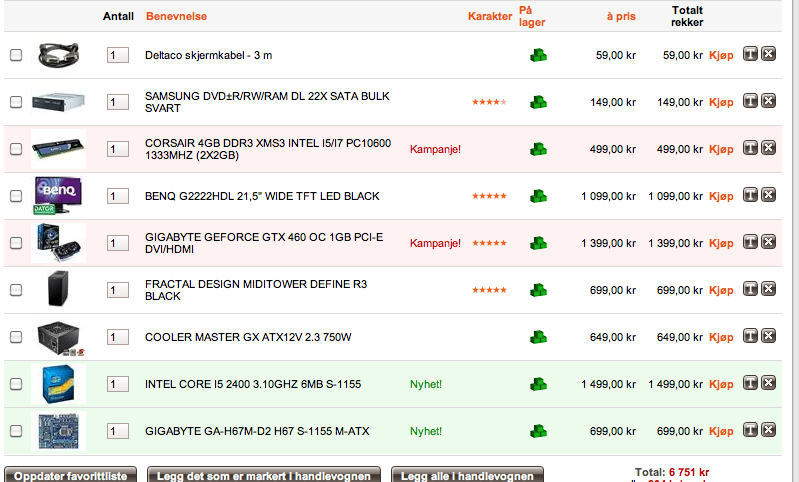The image size is (799, 482).
Task: Click the Oppdater favorittliste button
Action: click(x=70, y=475)
